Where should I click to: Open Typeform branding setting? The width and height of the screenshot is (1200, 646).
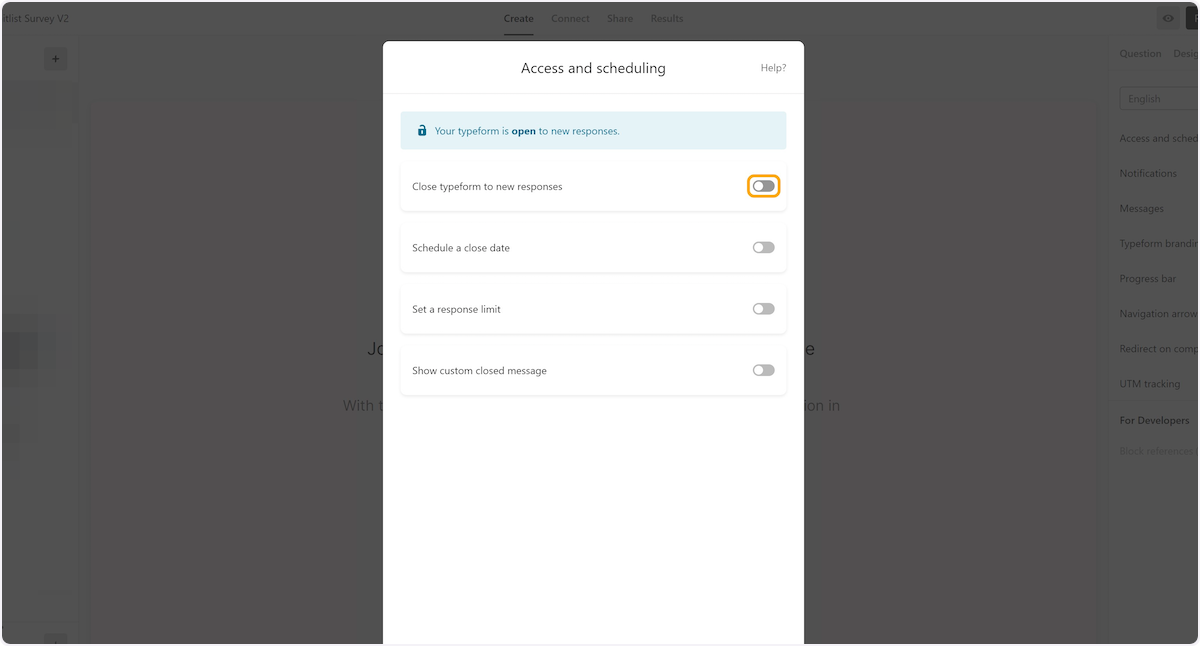tap(1158, 244)
